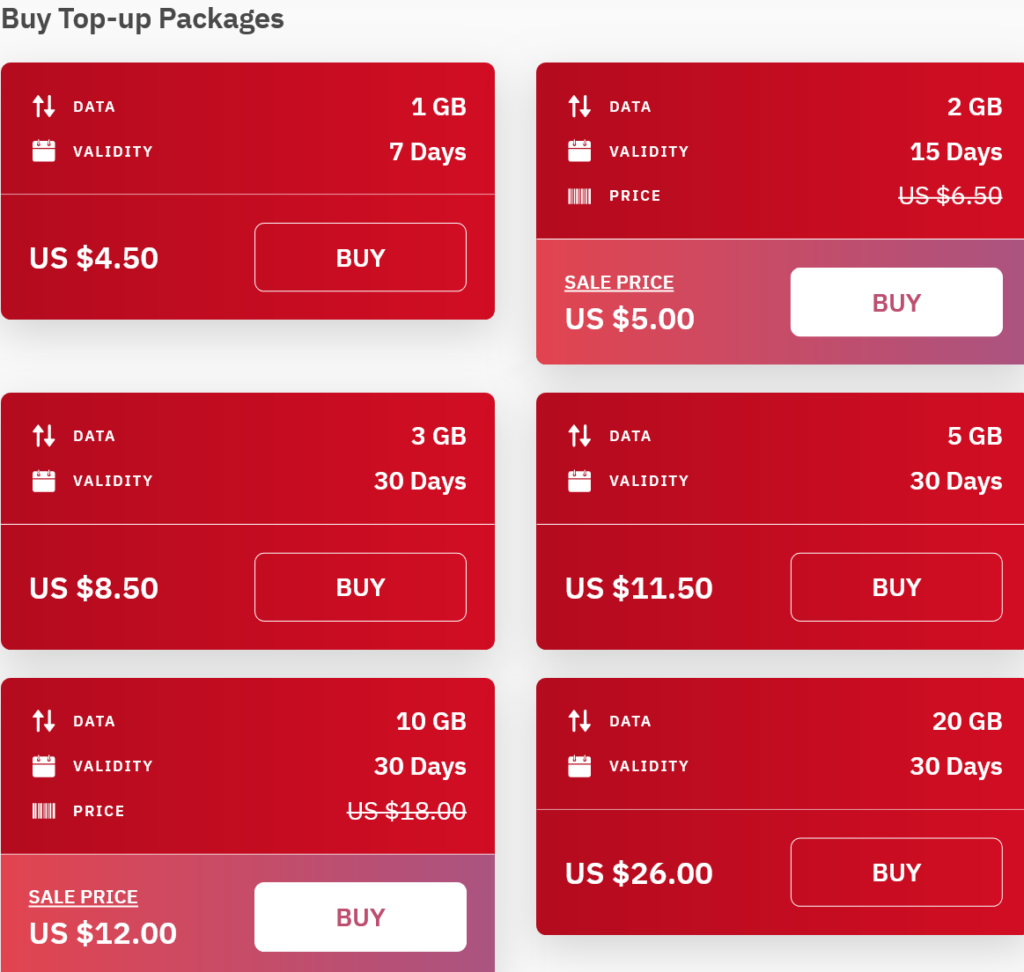This screenshot has width=1024, height=972.
Task: Click data arrows icon on 20 GB package
Action: click(579, 721)
